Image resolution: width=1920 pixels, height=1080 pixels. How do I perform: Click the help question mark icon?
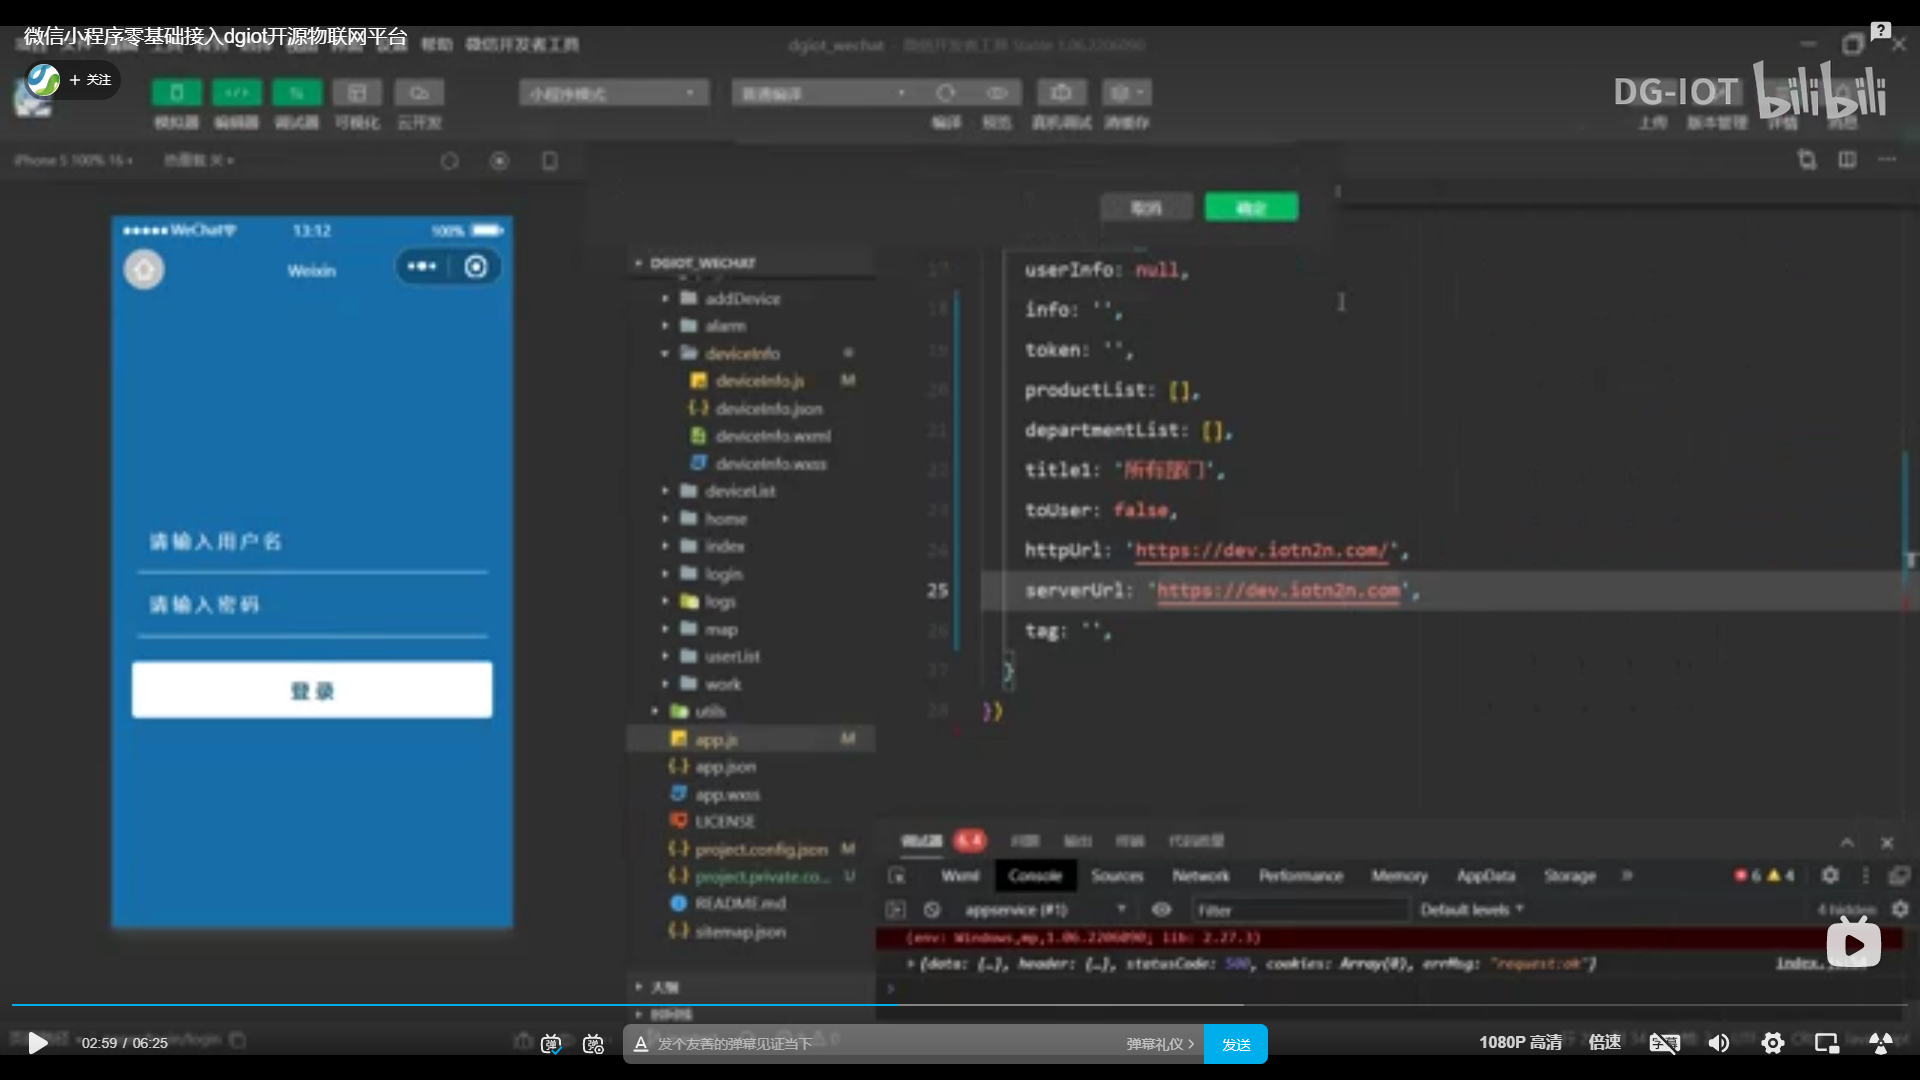click(x=1880, y=31)
